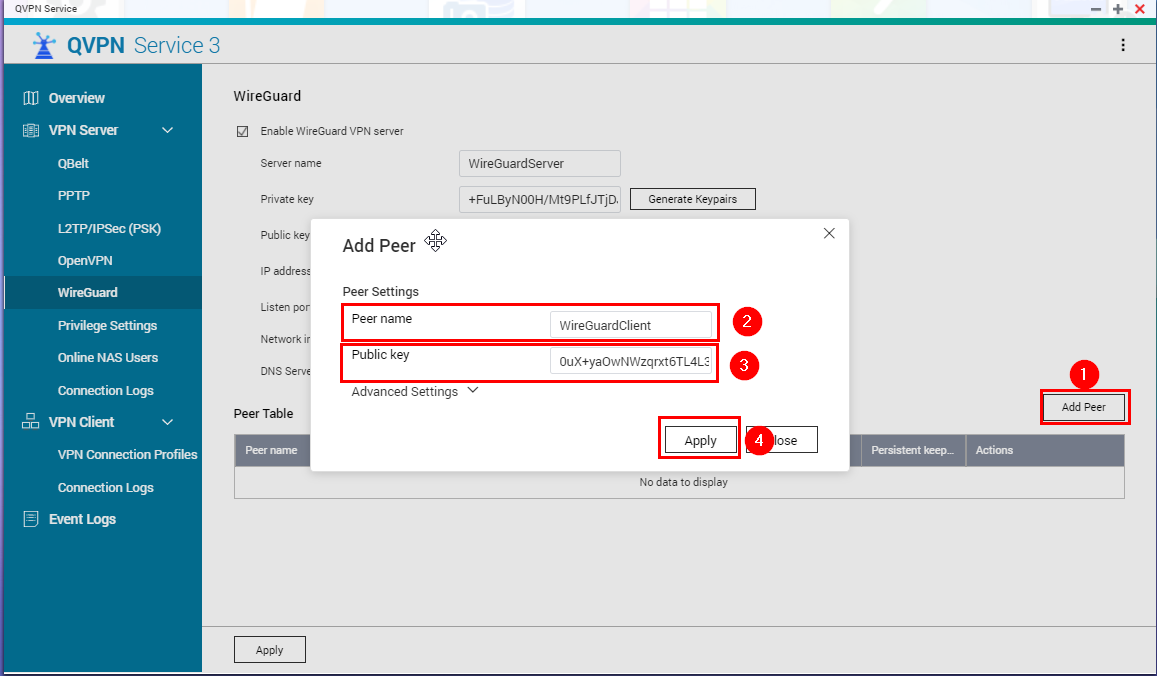1157x676 pixels.
Task: Collapse the VPN Server section chevron
Action: tap(167, 131)
